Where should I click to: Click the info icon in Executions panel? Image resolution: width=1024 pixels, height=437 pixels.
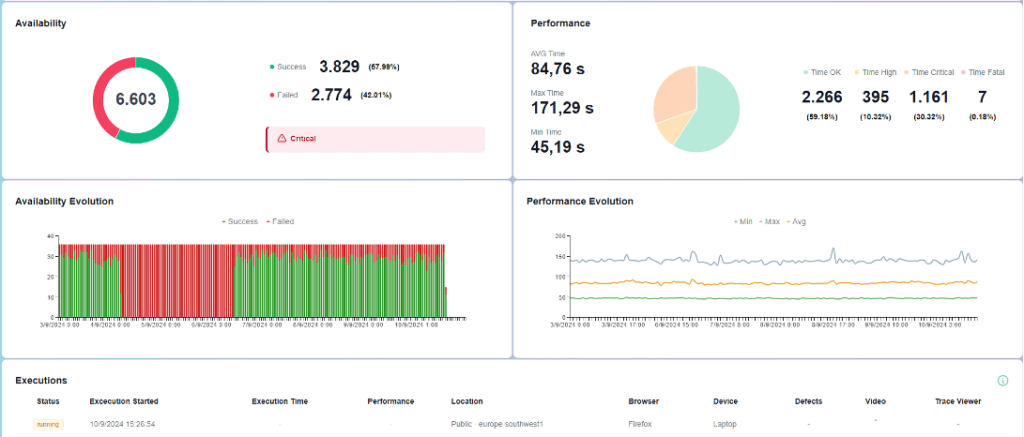pyautogui.click(x=1002, y=380)
